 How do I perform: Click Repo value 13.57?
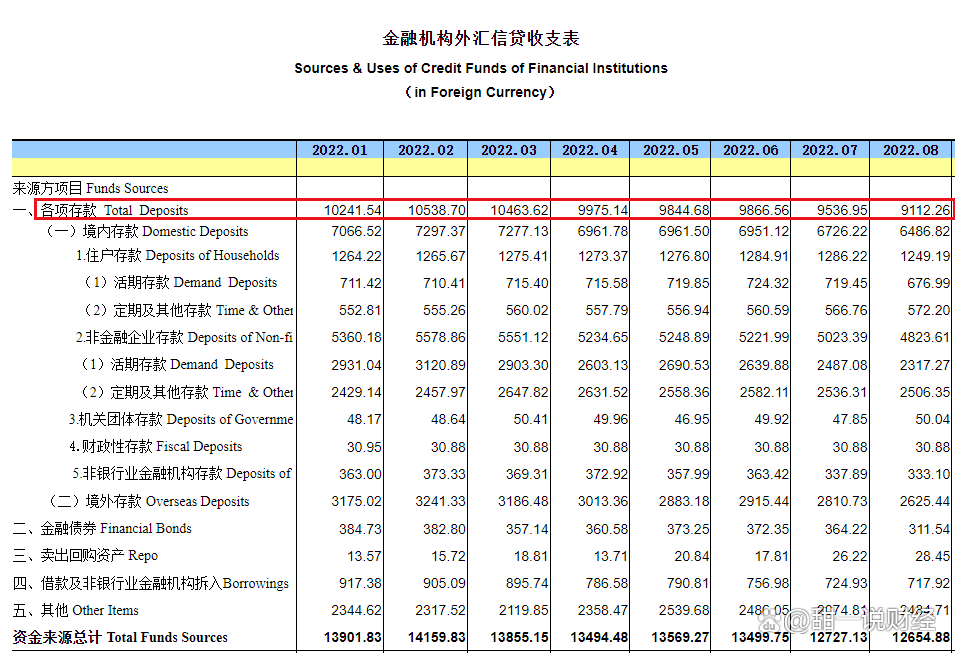point(364,556)
